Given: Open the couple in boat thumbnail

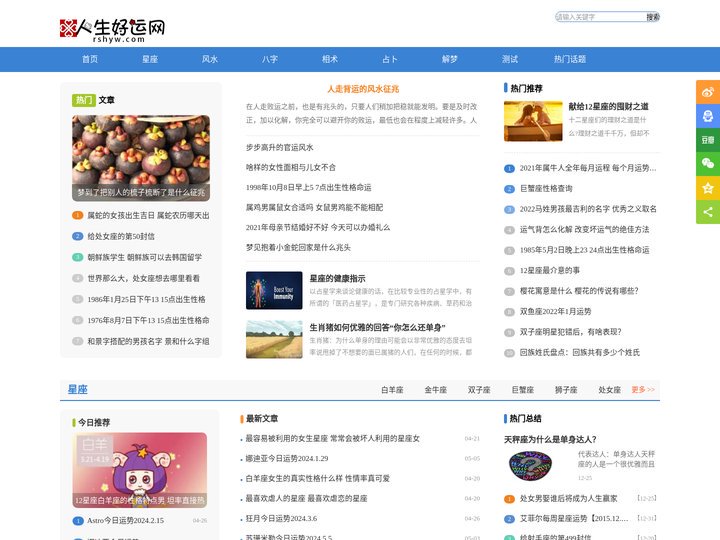Looking at the screenshot, I should (x=533, y=121).
